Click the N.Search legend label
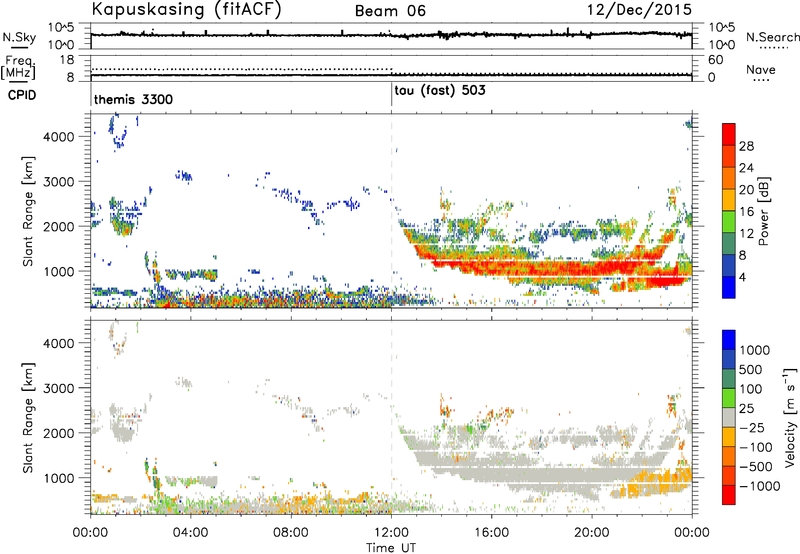 (772, 37)
